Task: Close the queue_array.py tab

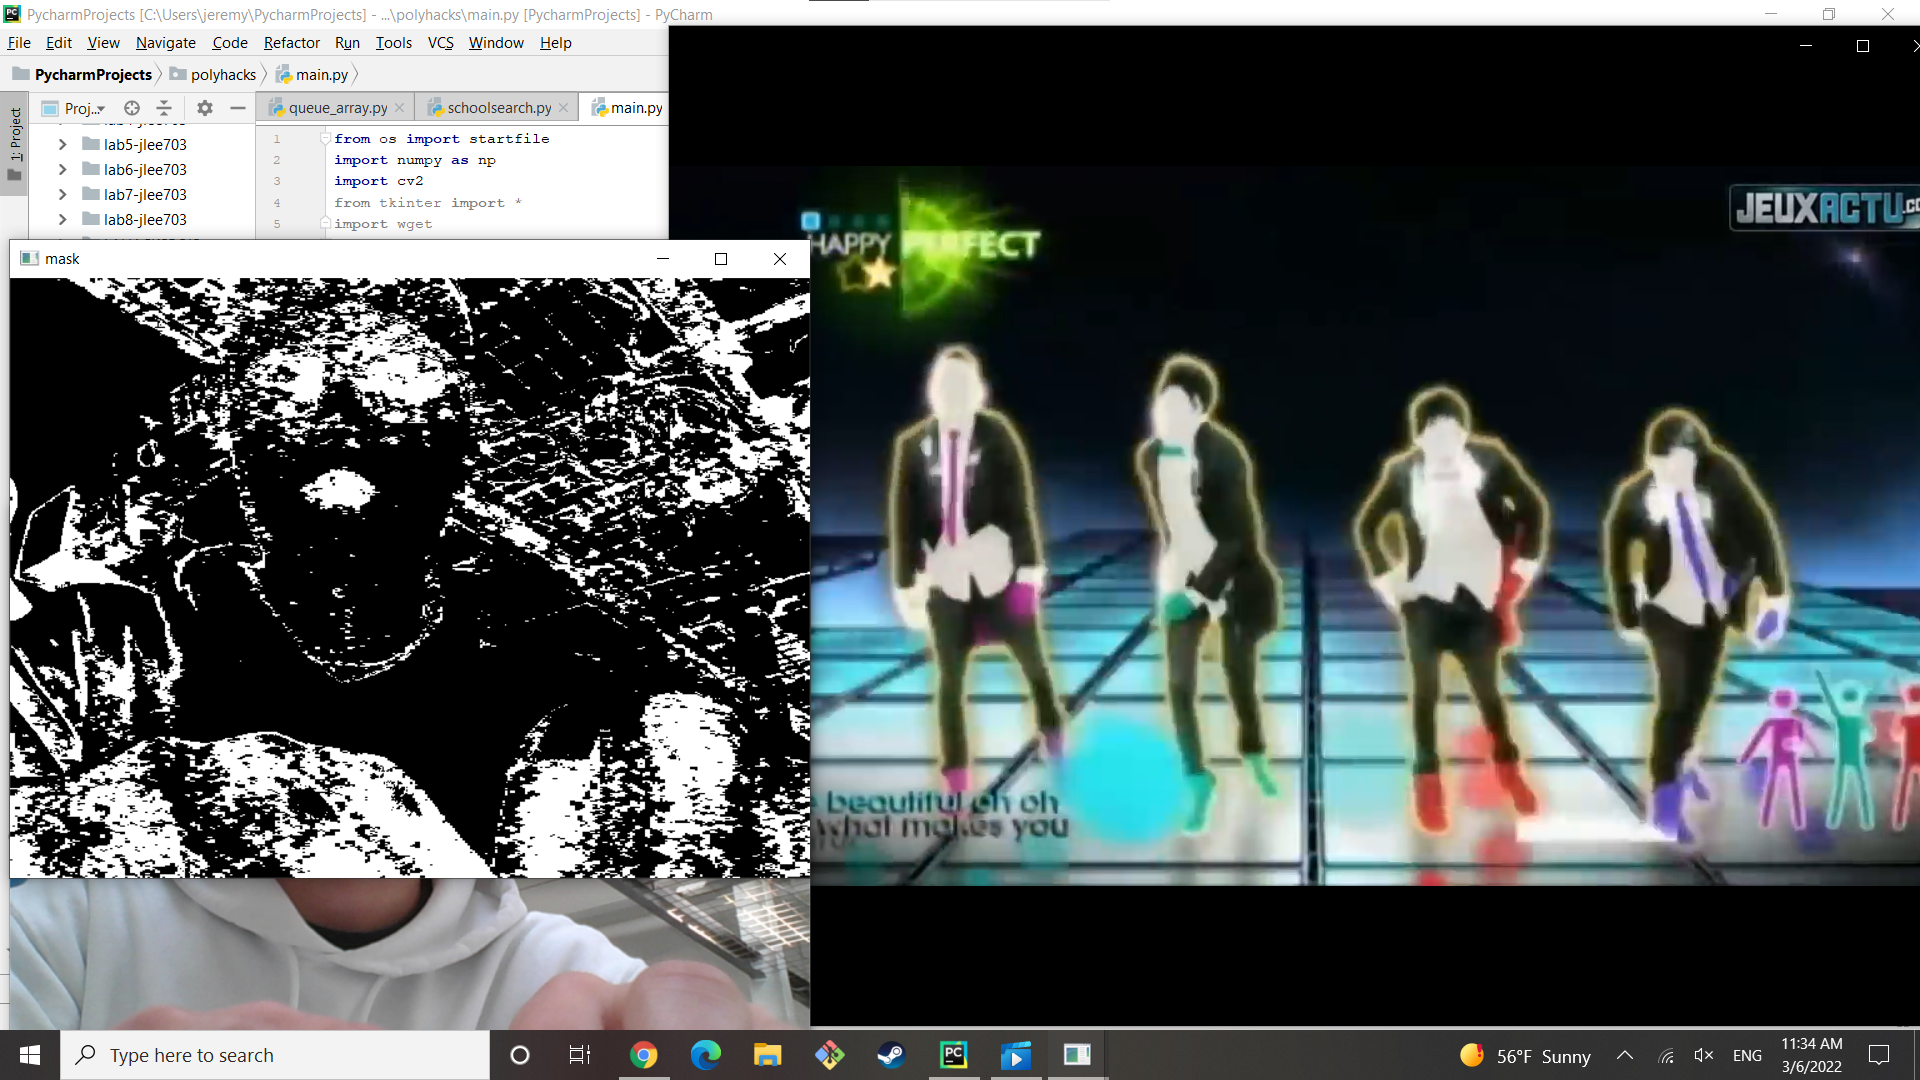Action: [x=400, y=108]
